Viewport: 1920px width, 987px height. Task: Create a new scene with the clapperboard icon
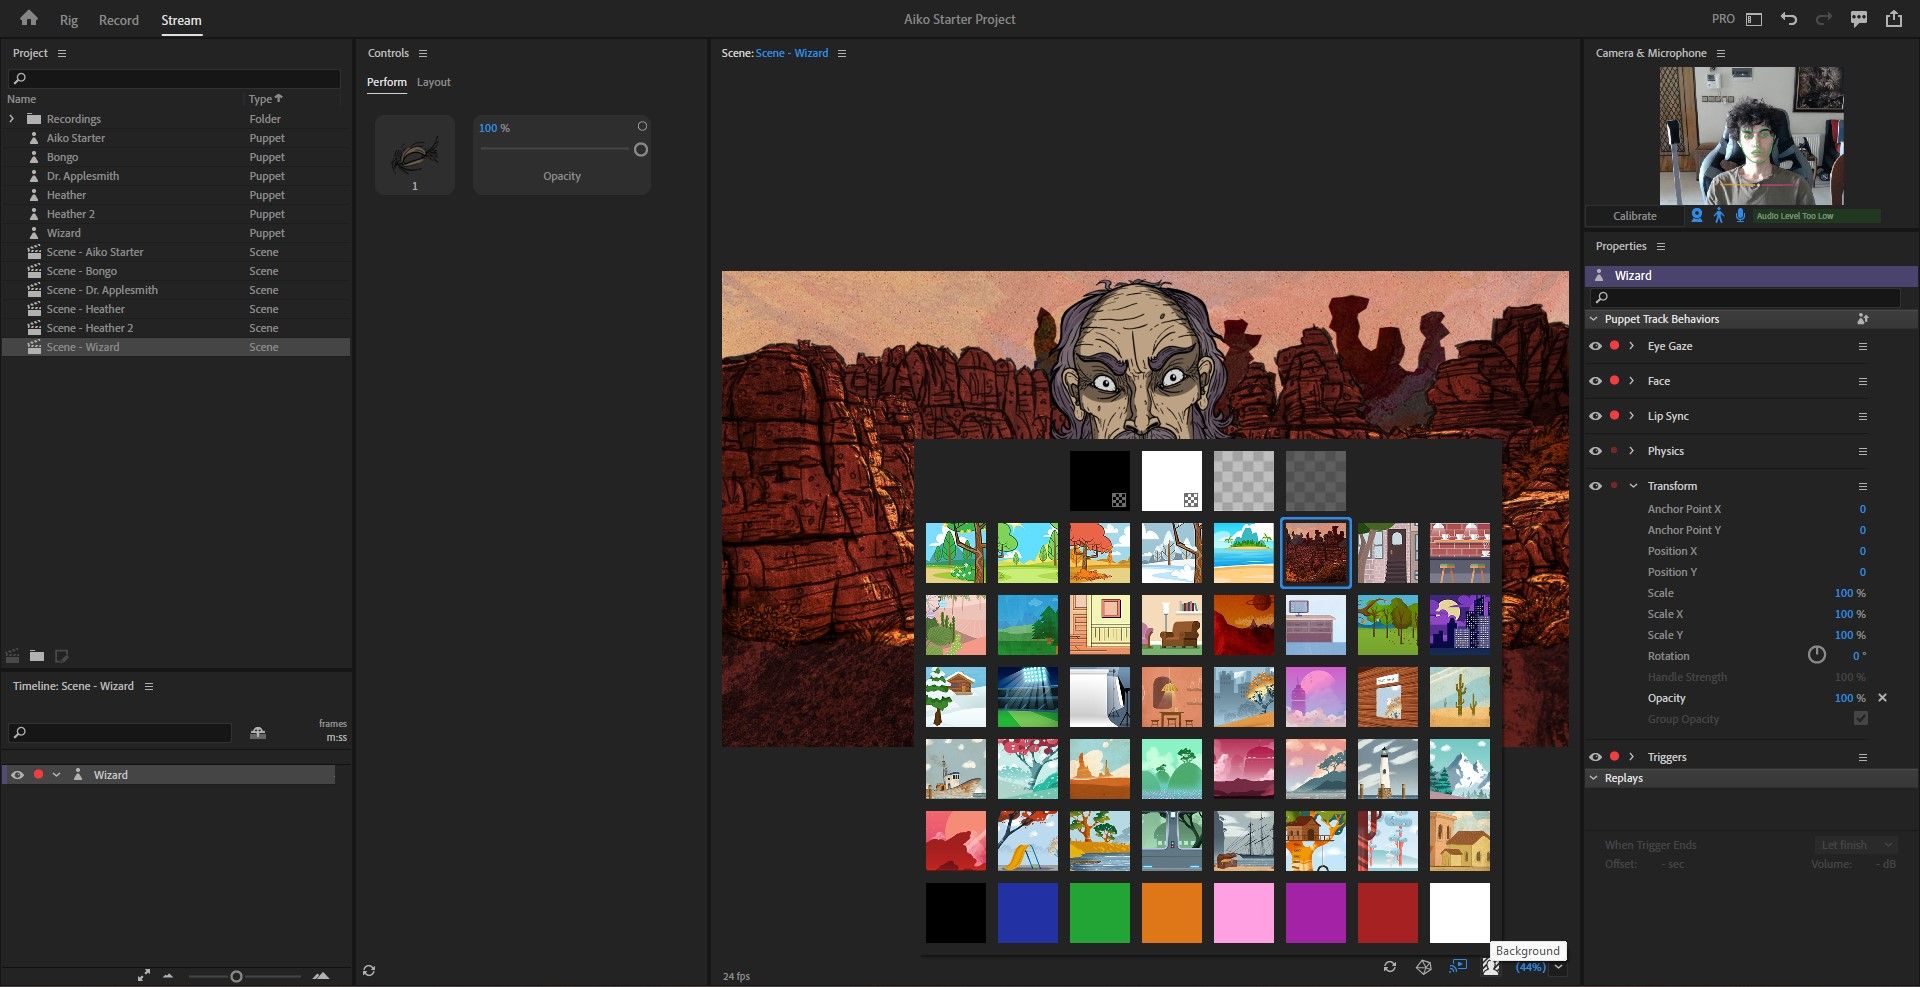point(12,656)
